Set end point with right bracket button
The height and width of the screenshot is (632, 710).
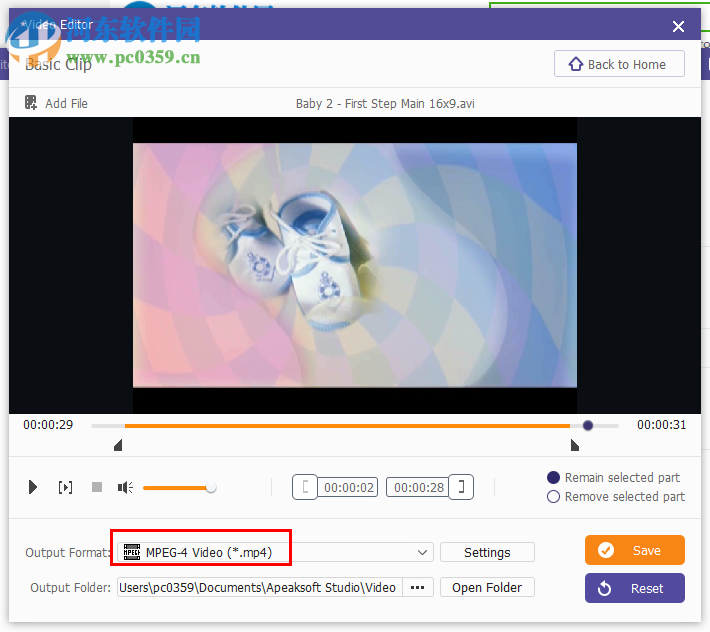[461, 487]
